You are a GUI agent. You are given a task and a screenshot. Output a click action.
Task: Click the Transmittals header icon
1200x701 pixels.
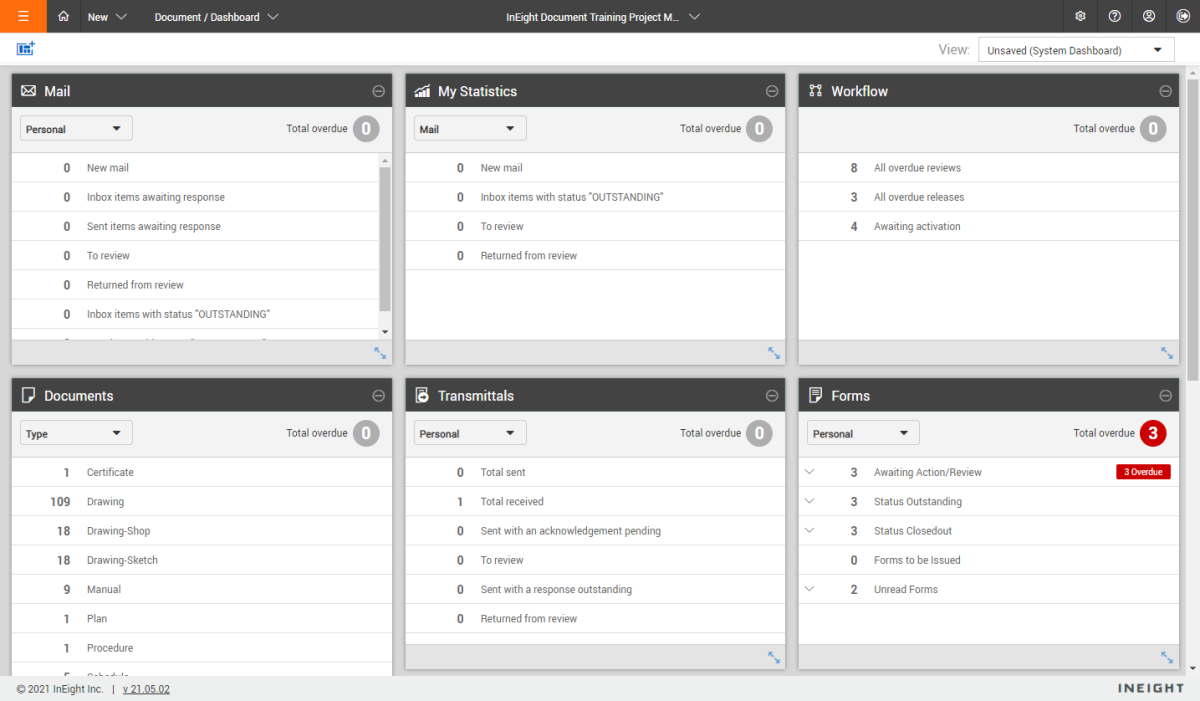click(422, 396)
